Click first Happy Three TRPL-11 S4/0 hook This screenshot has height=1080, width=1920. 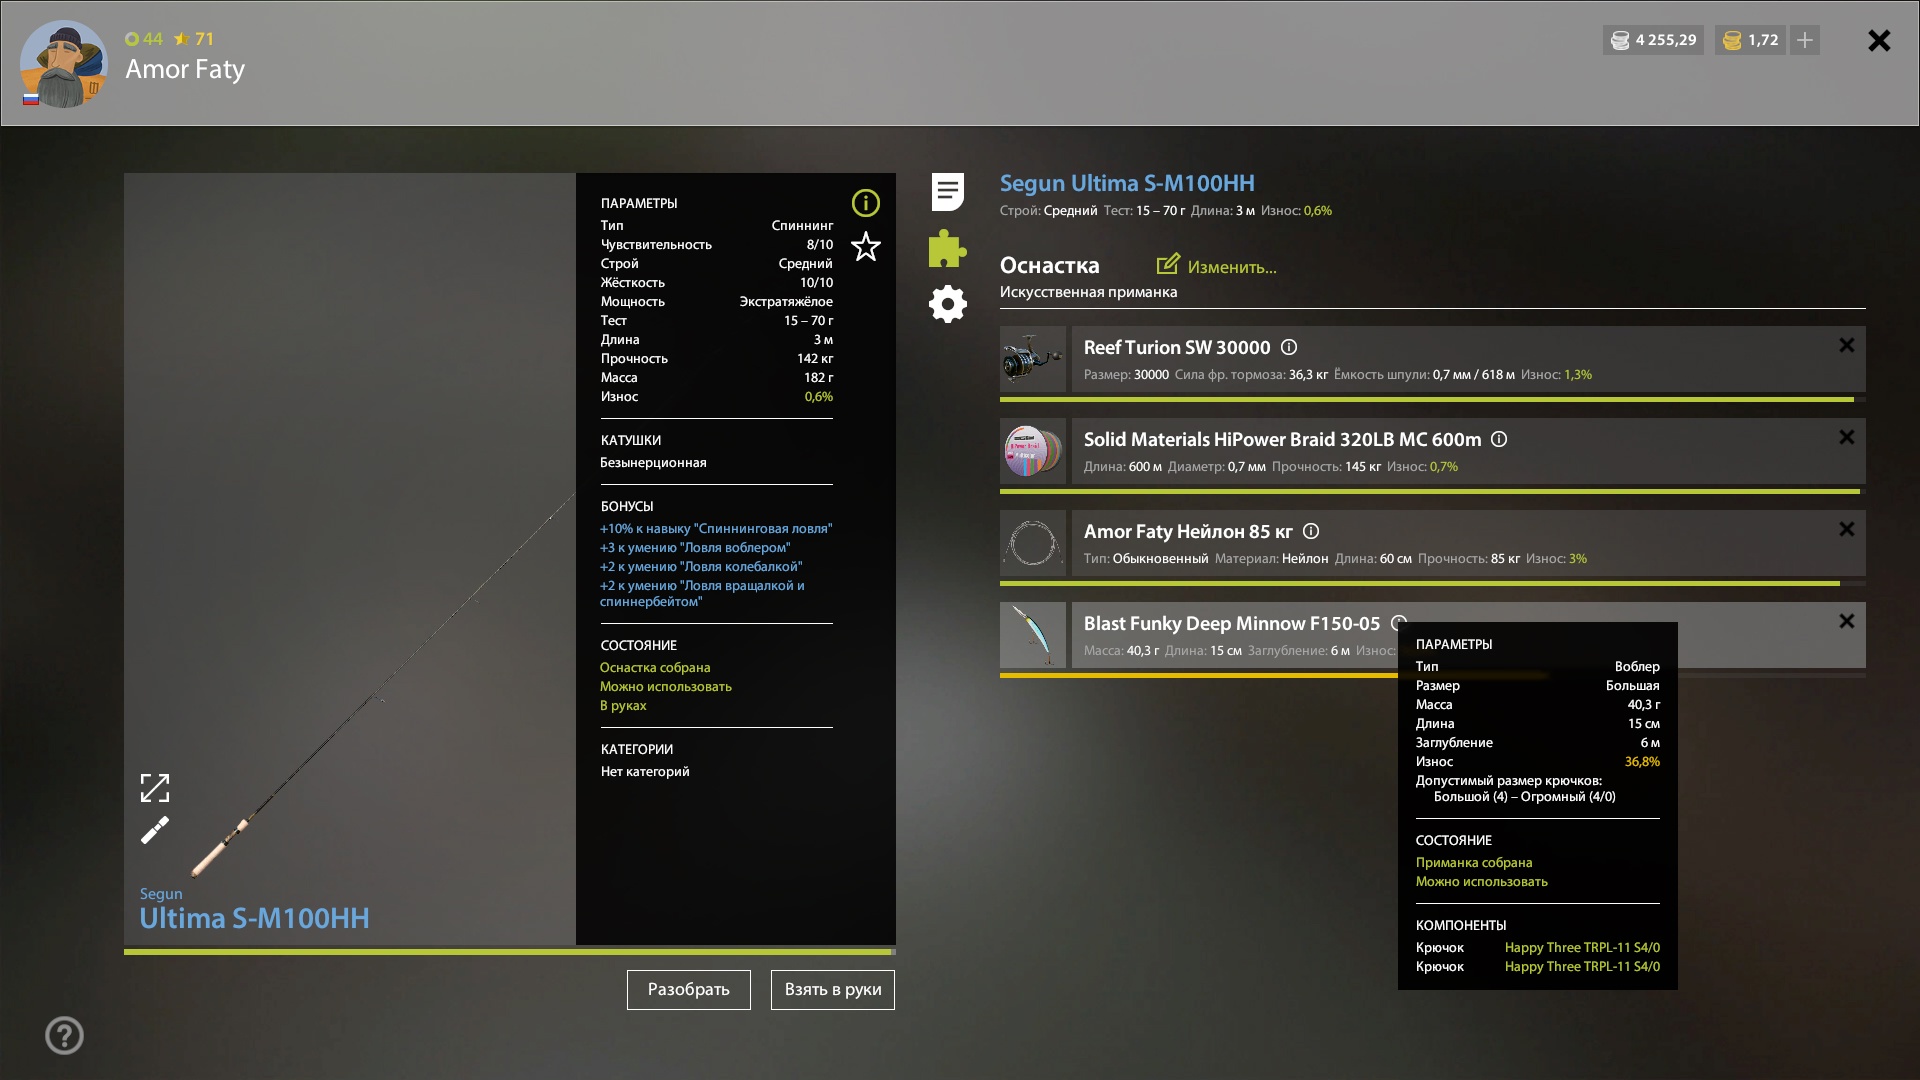[x=1582, y=948]
